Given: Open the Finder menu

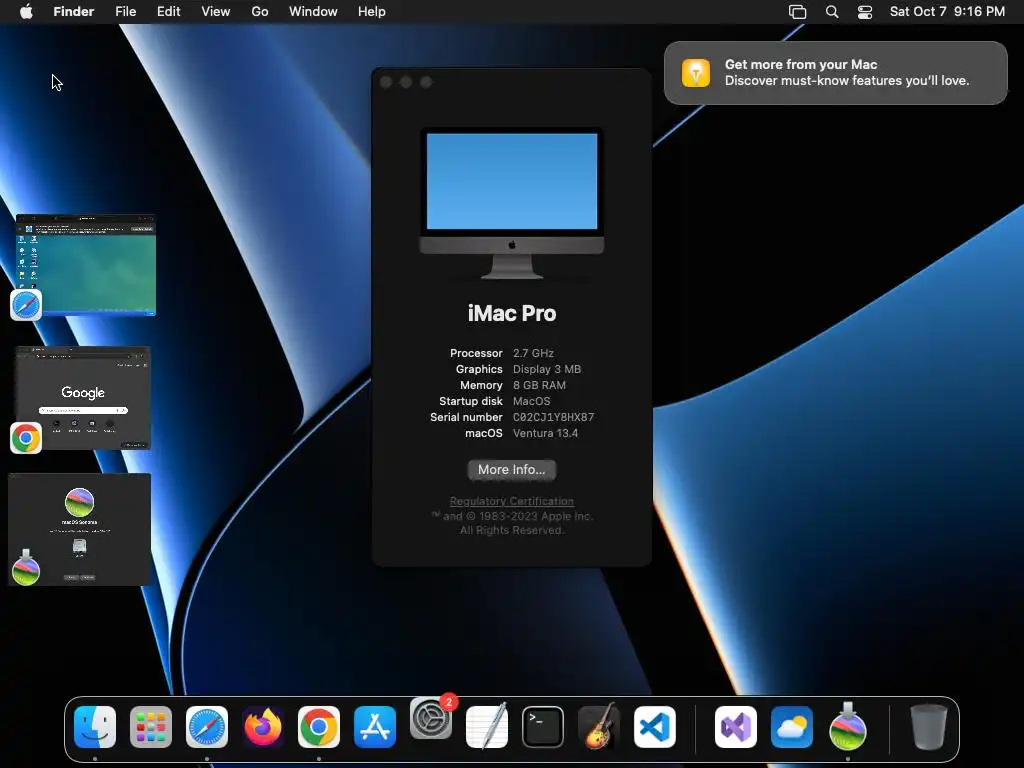Looking at the screenshot, I should tap(74, 12).
